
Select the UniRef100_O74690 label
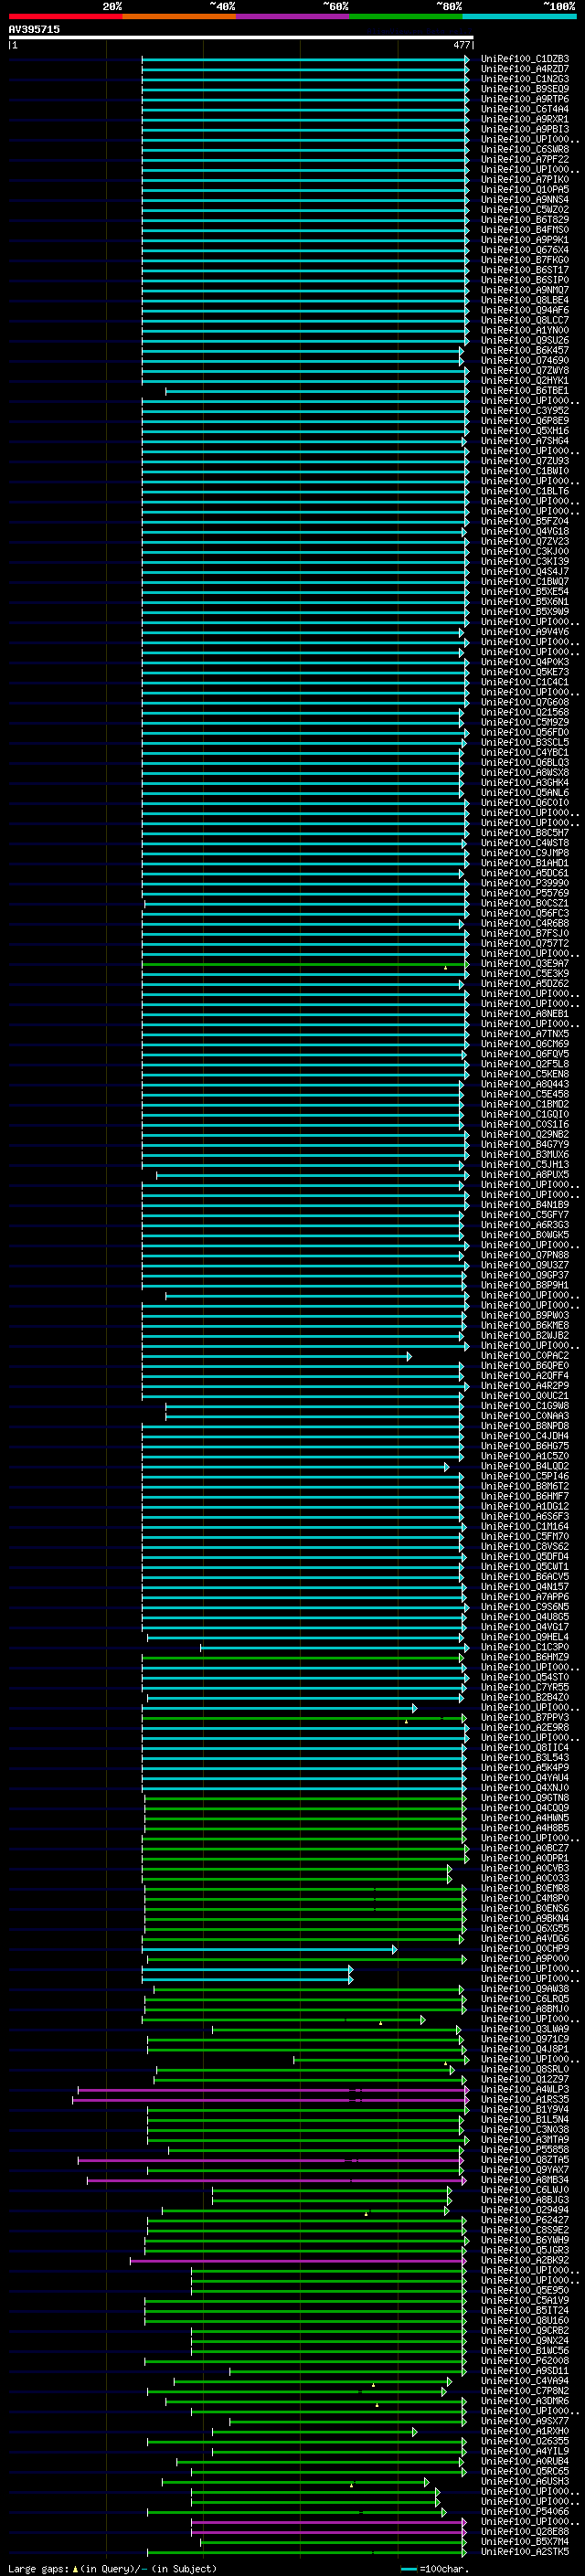pyautogui.click(x=525, y=361)
